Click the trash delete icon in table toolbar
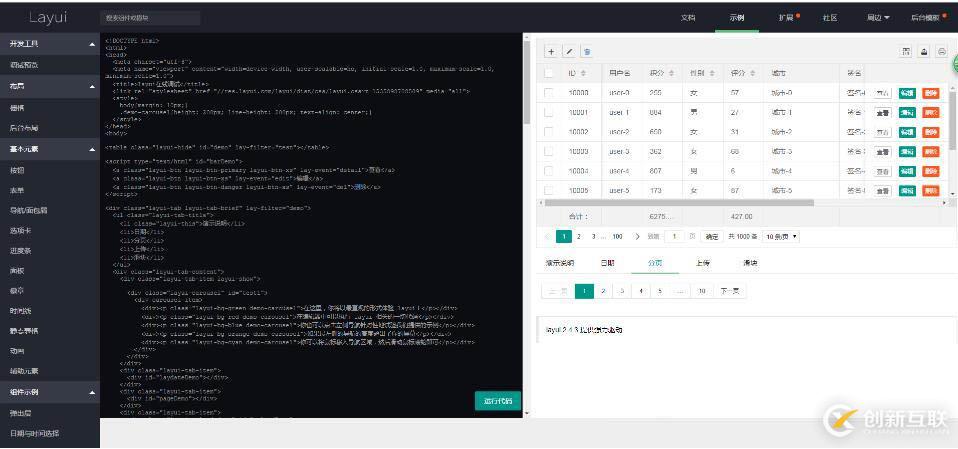The width and height of the screenshot is (958, 449). coord(587,52)
